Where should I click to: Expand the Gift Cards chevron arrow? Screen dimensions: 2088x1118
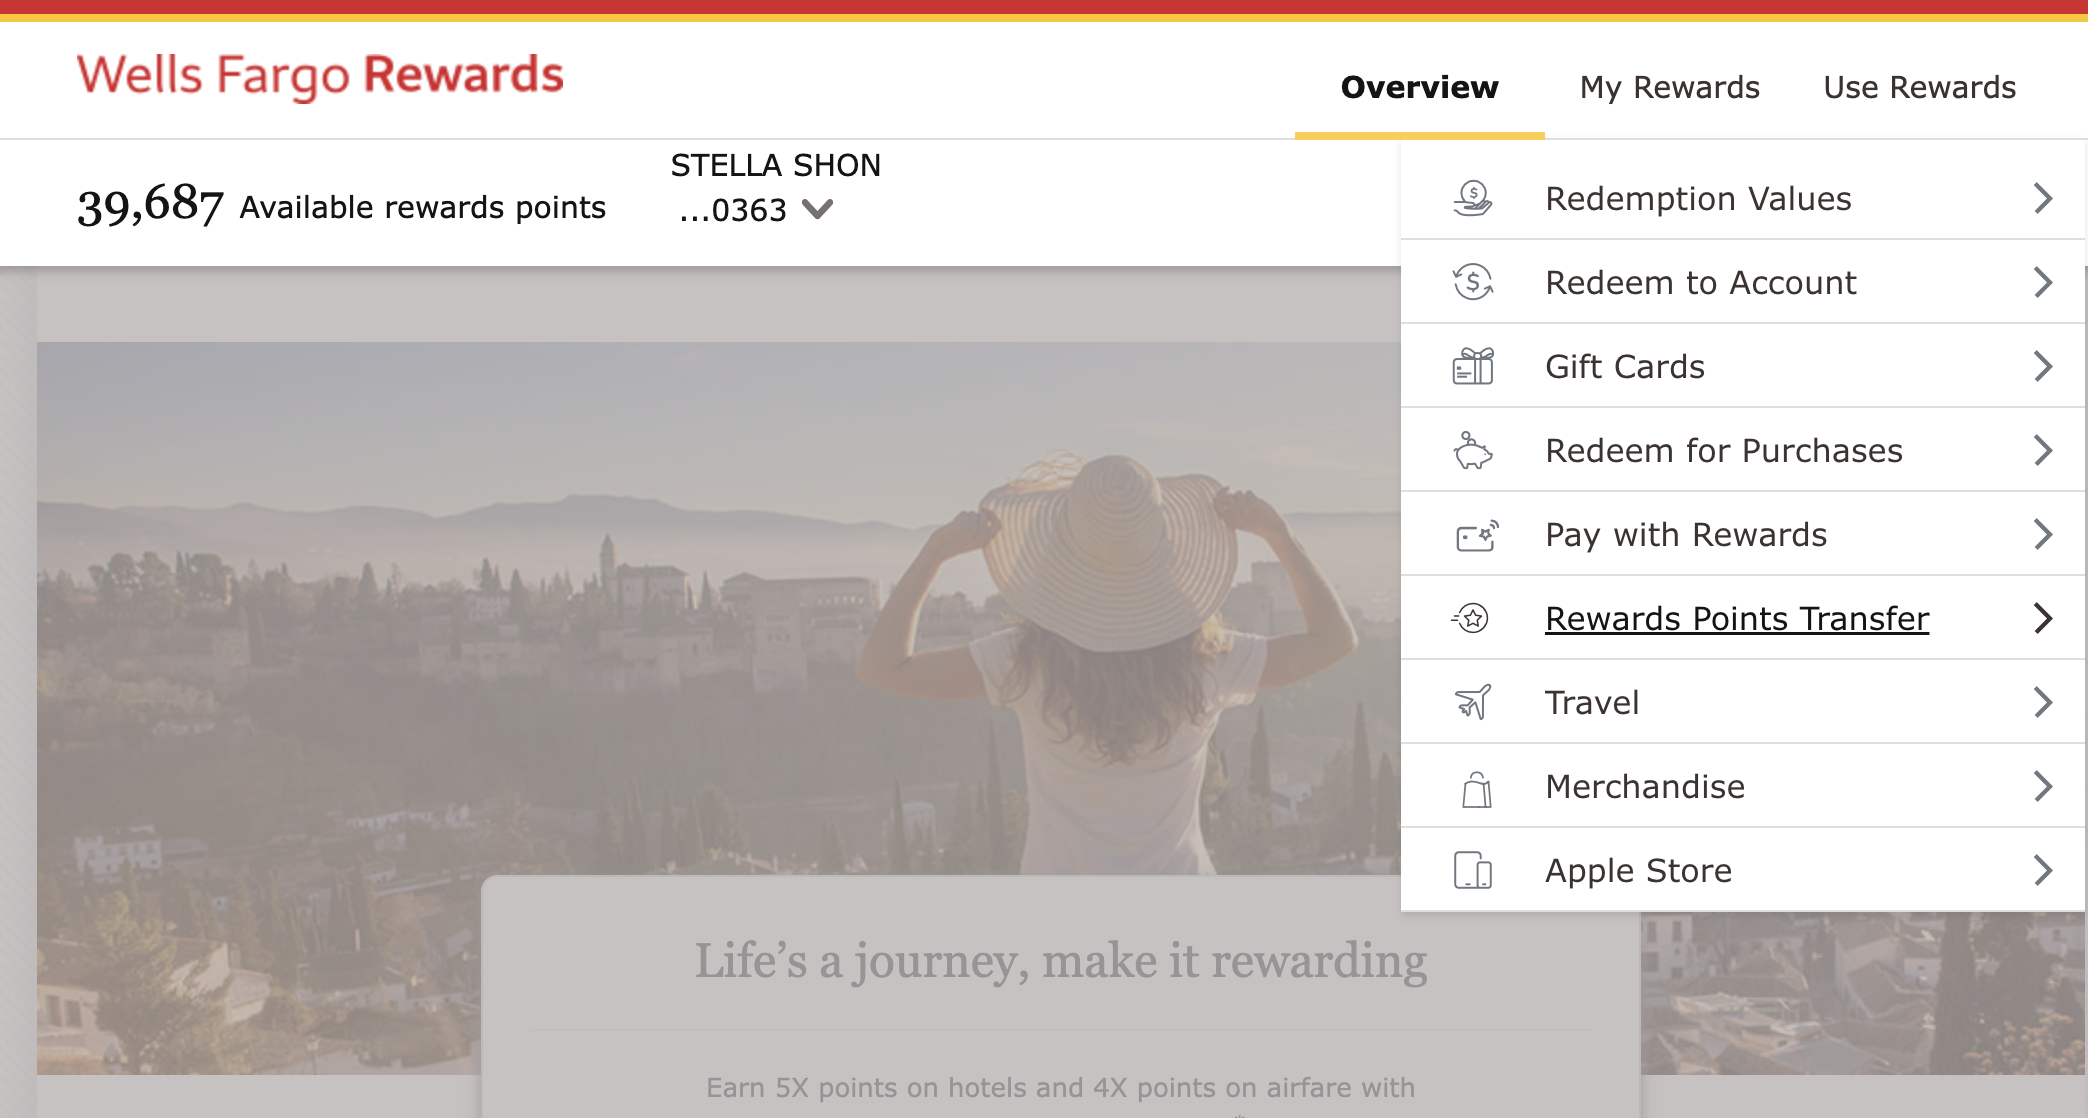click(x=2043, y=366)
